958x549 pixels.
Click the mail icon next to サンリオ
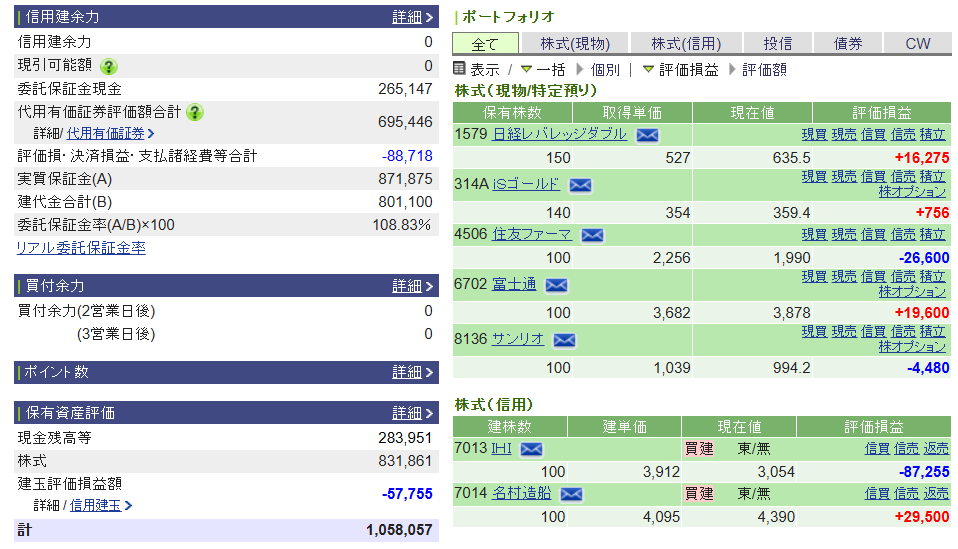click(564, 340)
